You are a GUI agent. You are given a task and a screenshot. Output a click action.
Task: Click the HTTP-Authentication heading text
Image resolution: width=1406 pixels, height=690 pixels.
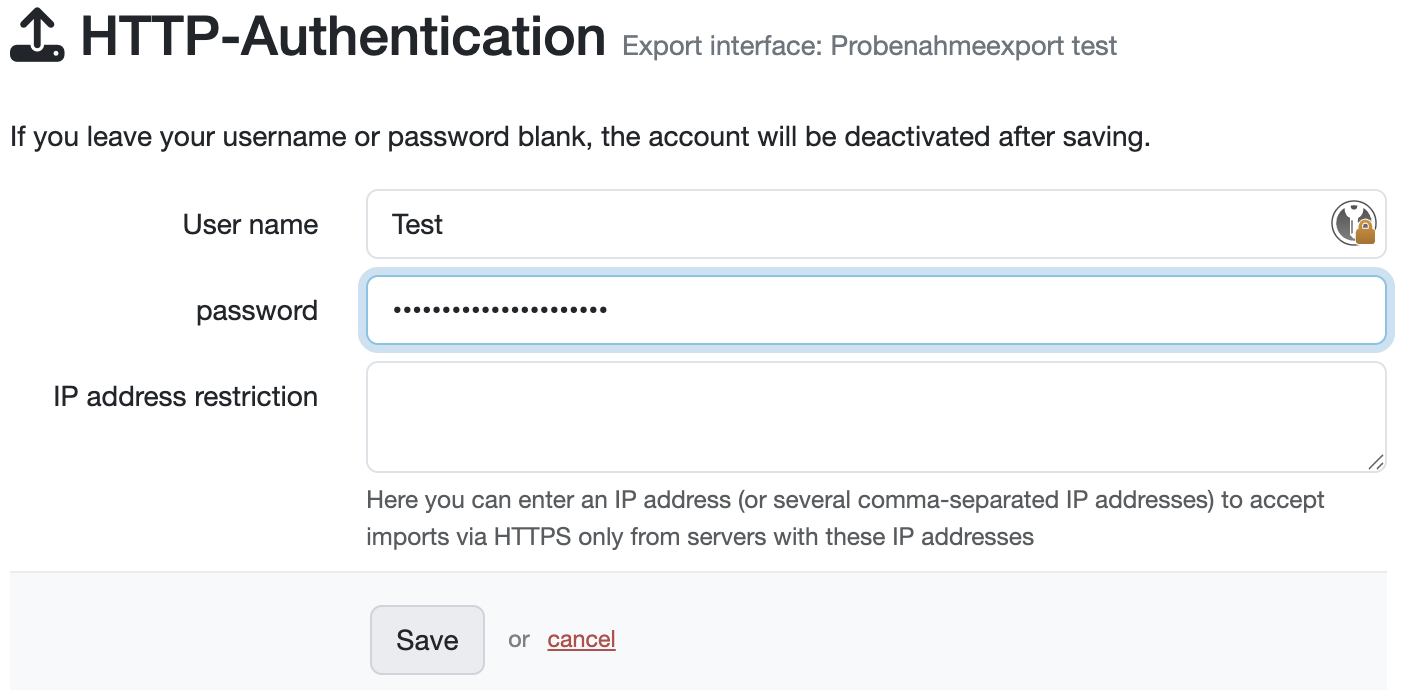(x=343, y=38)
